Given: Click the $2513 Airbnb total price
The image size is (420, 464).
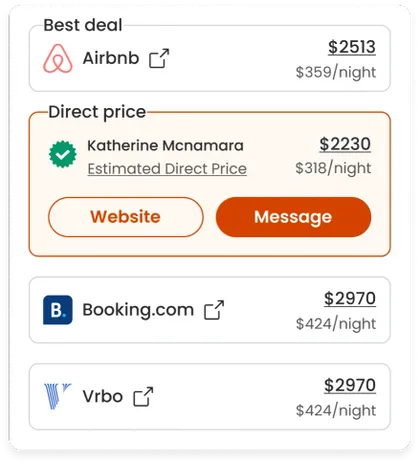Looking at the screenshot, I should coord(352,47).
